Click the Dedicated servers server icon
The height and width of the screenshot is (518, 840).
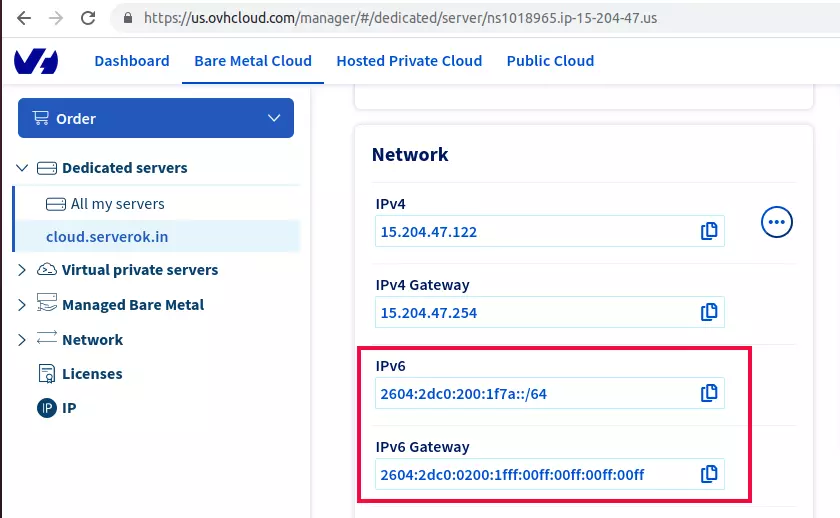tap(47, 168)
